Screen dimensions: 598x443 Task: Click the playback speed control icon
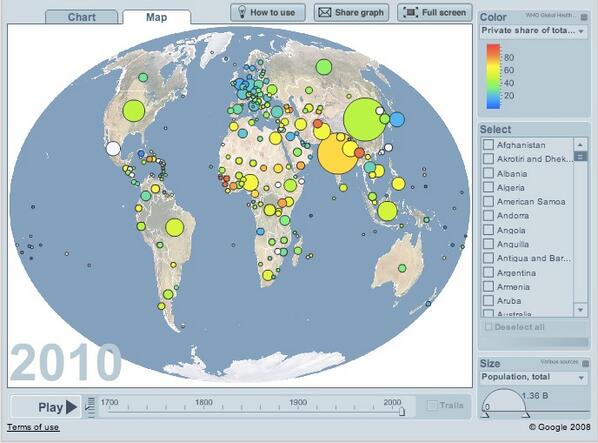pos(91,407)
